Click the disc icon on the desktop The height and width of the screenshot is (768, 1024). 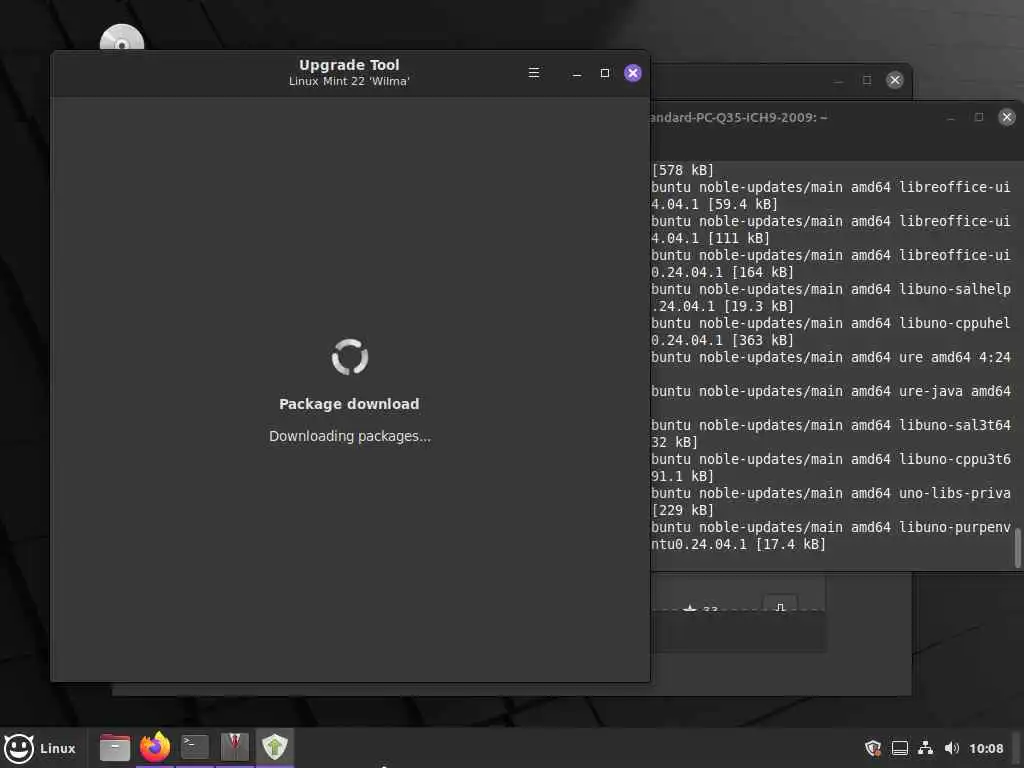point(121,39)
